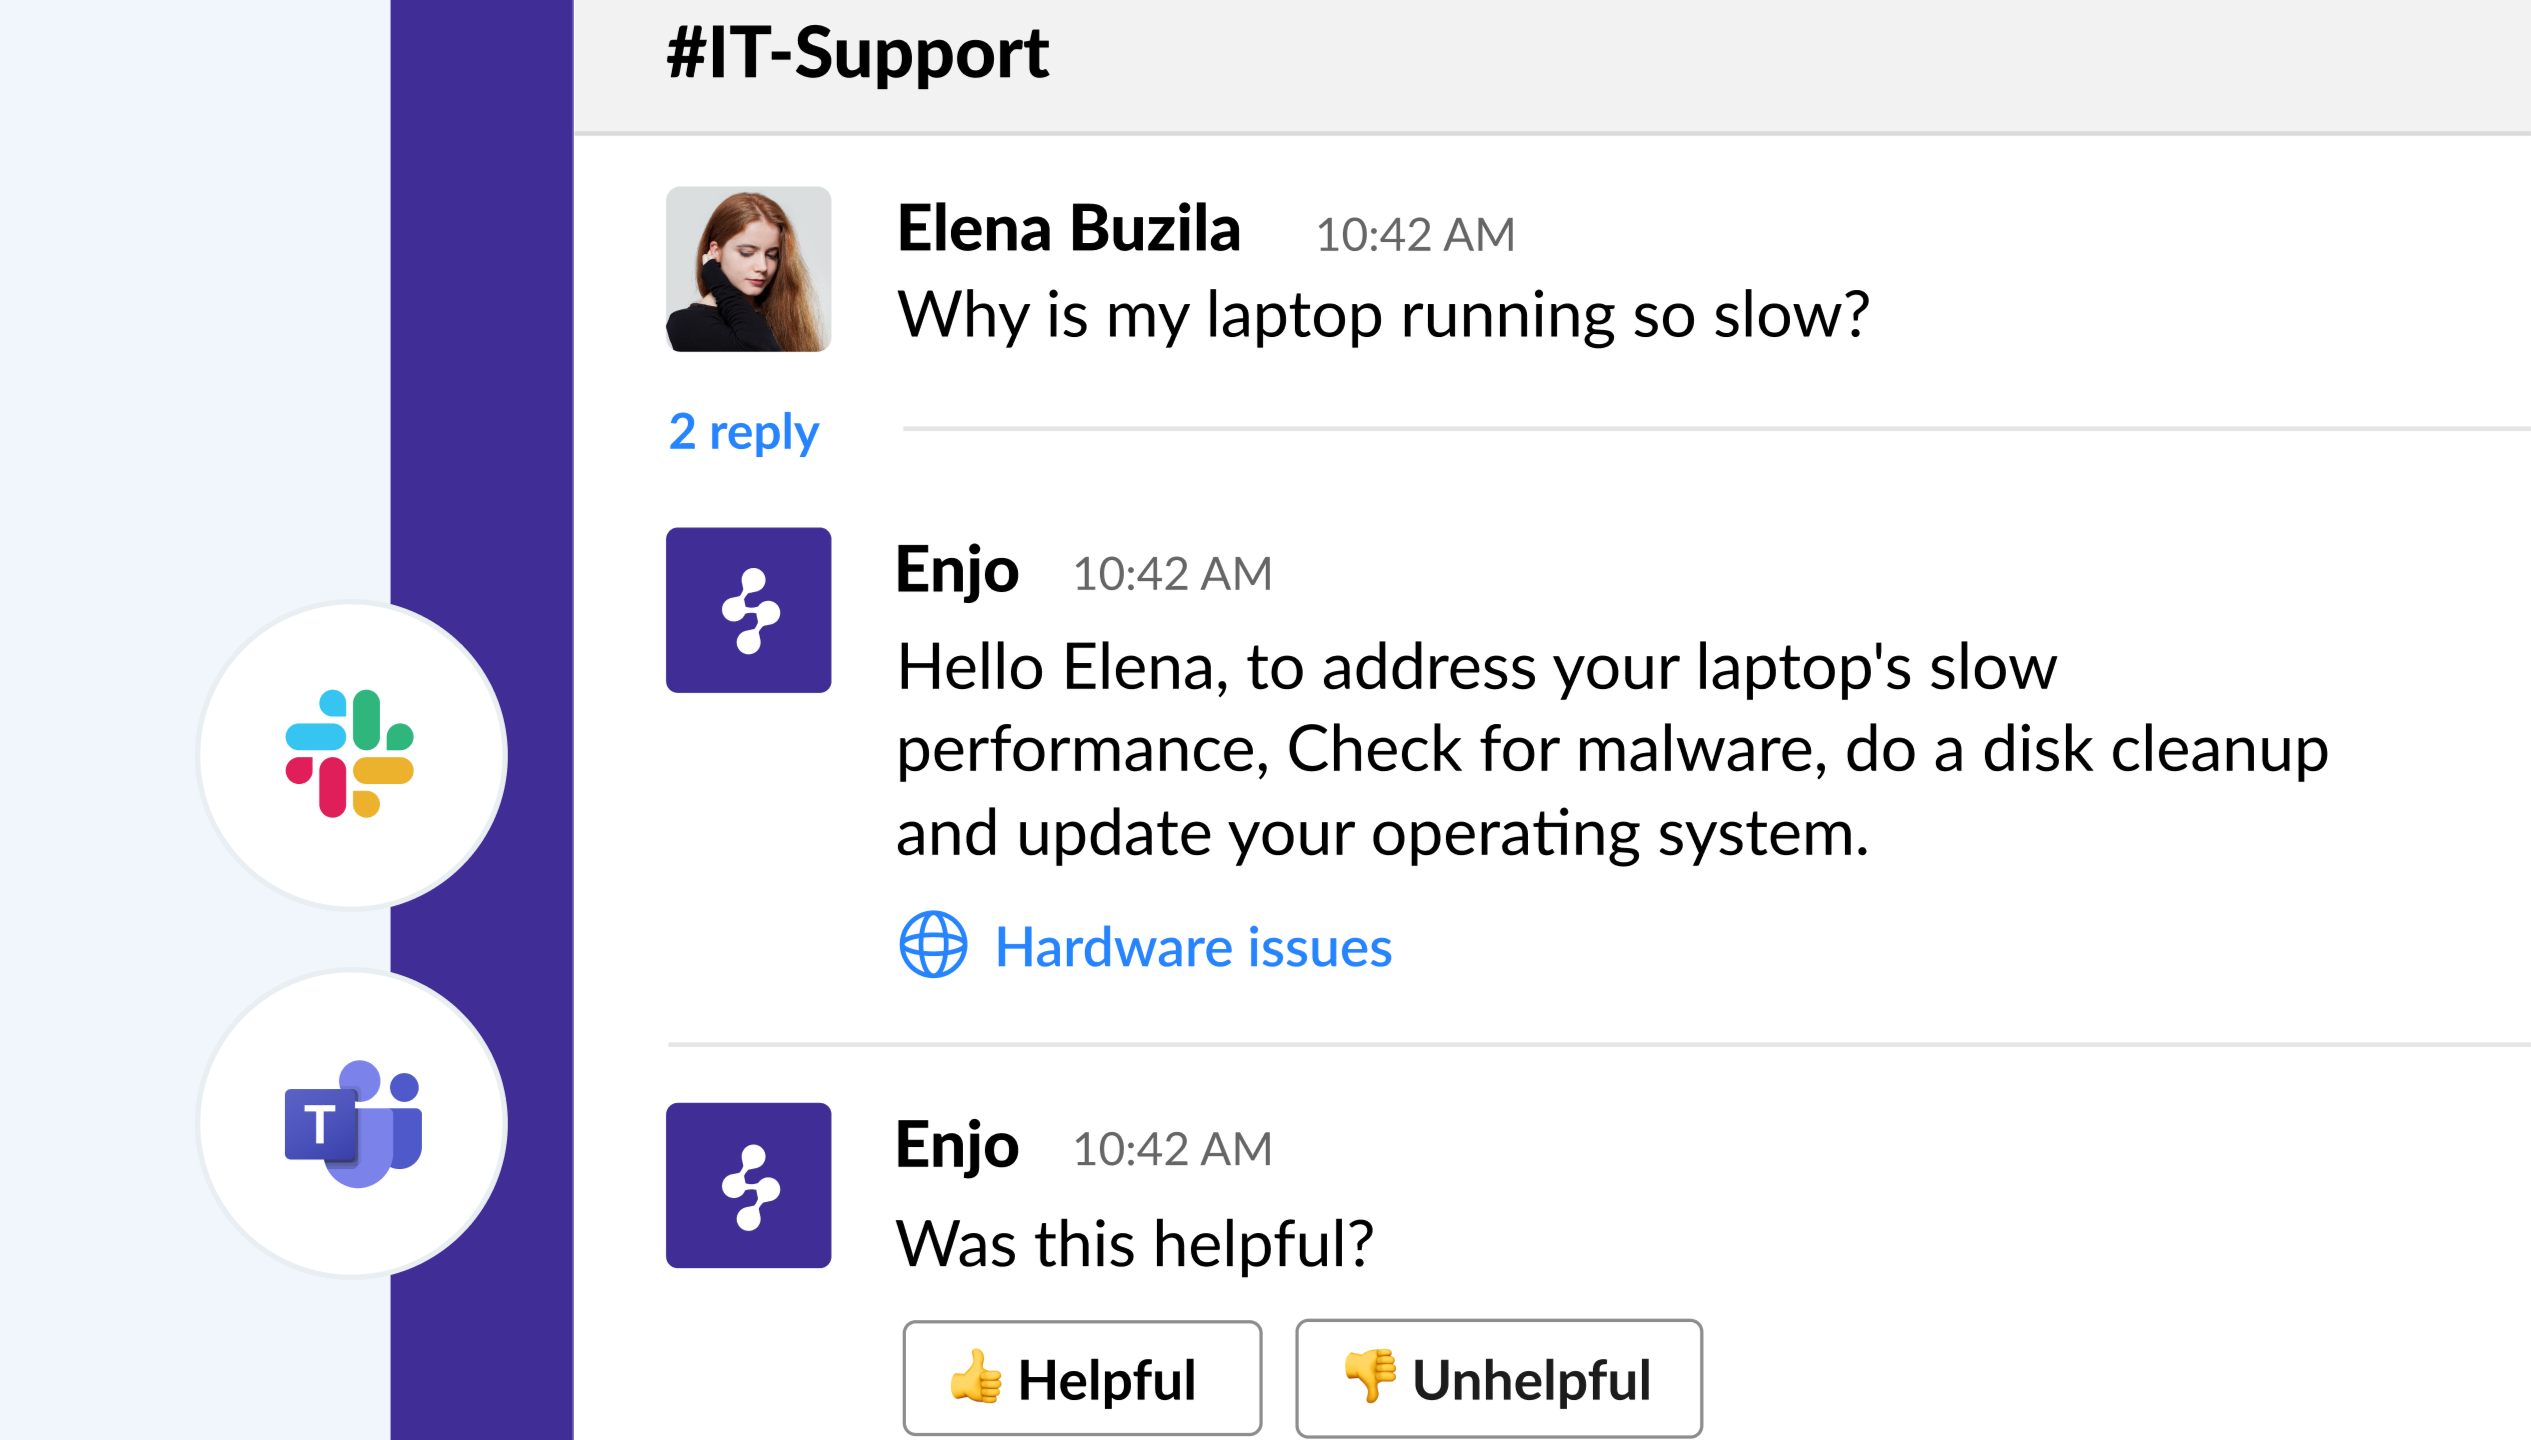The width and height of the screenshot is (2531, 1440).
Task: Click Elena Buzila's username
Action: 1068,229
